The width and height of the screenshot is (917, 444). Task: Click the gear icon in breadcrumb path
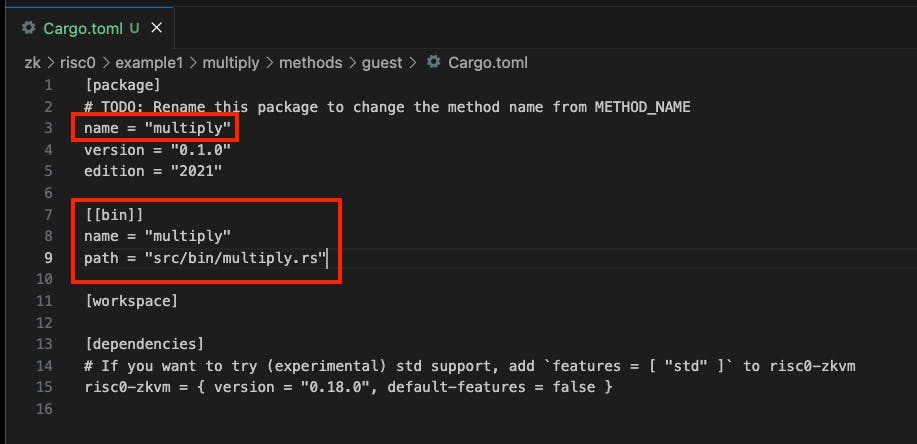click(433, 62)
